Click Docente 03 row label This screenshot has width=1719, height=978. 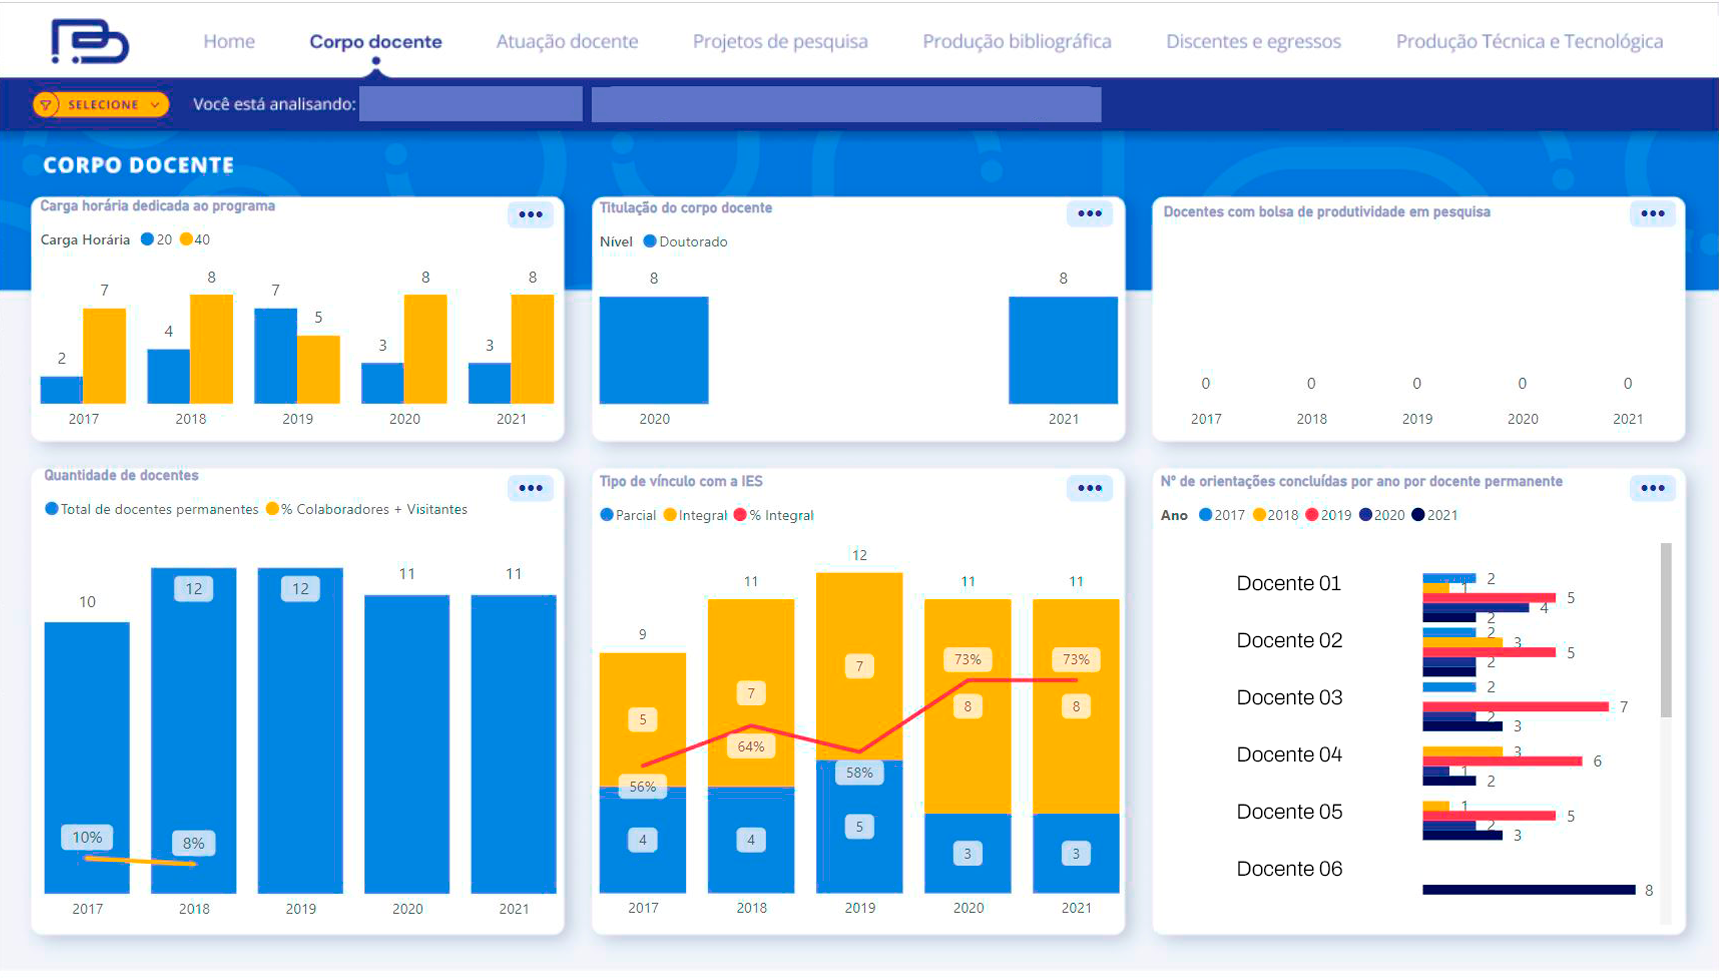tap(1289, 697)
